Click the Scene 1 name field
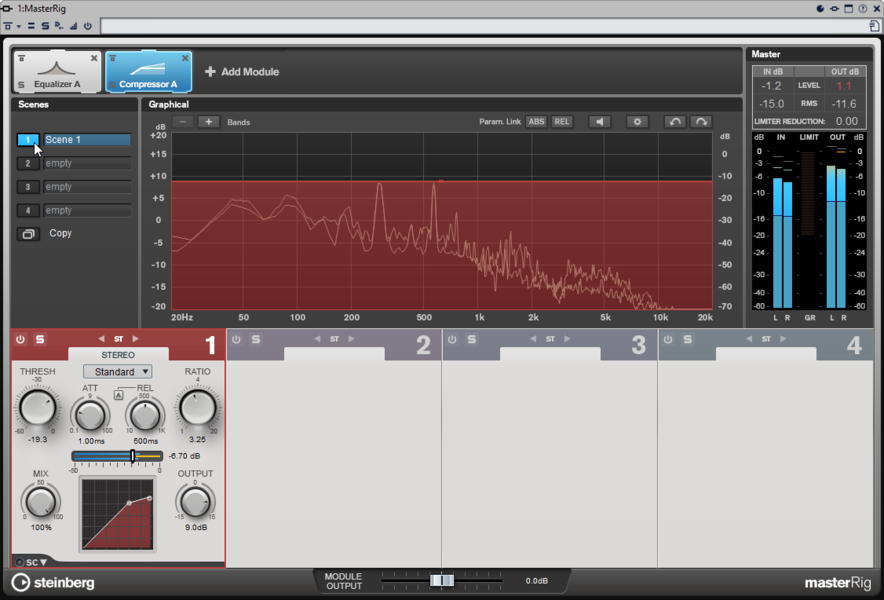 (87, 140)
